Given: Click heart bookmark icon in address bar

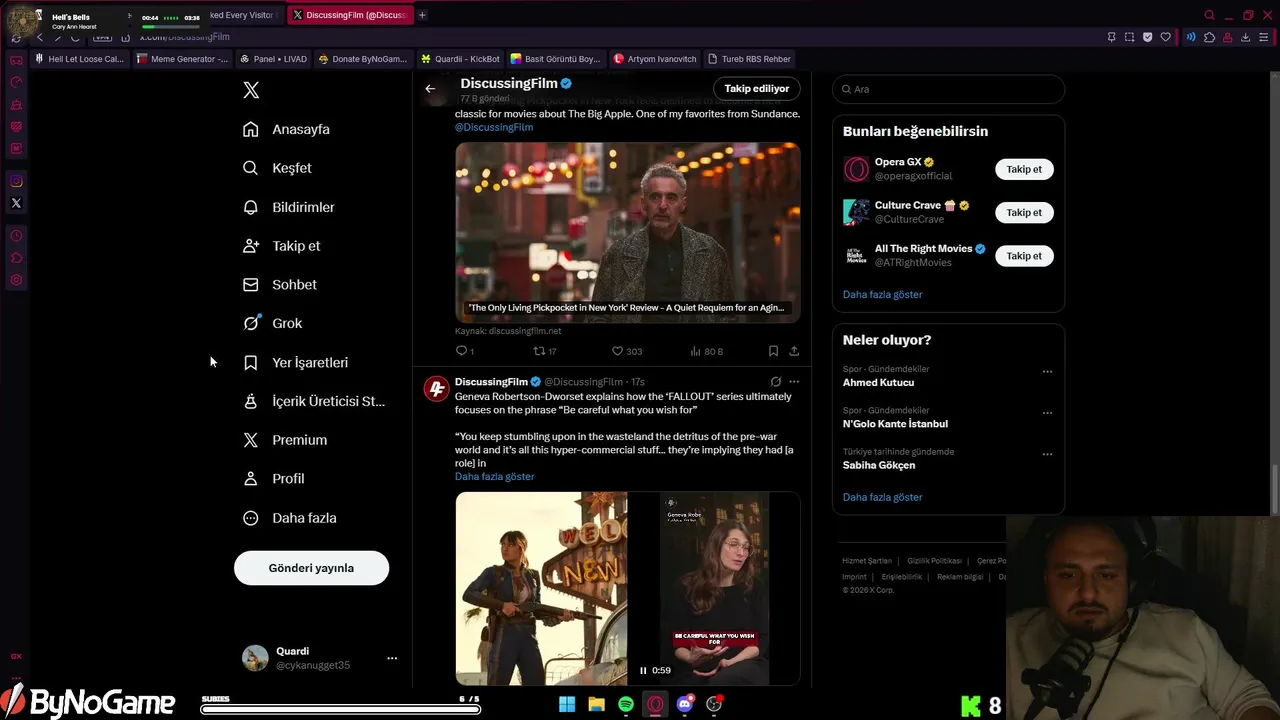Looking at the screenshot, I should 1165,37.
